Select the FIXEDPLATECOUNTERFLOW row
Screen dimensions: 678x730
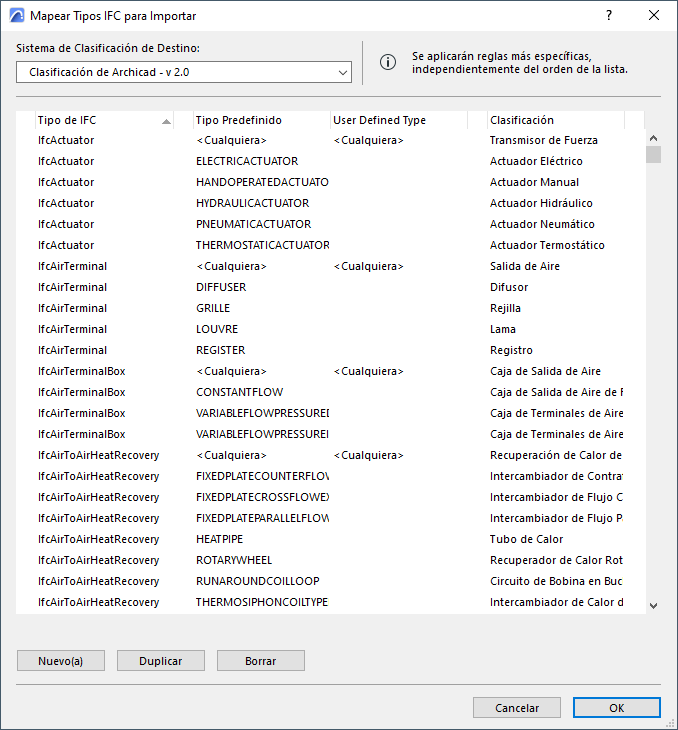point(331,476)
